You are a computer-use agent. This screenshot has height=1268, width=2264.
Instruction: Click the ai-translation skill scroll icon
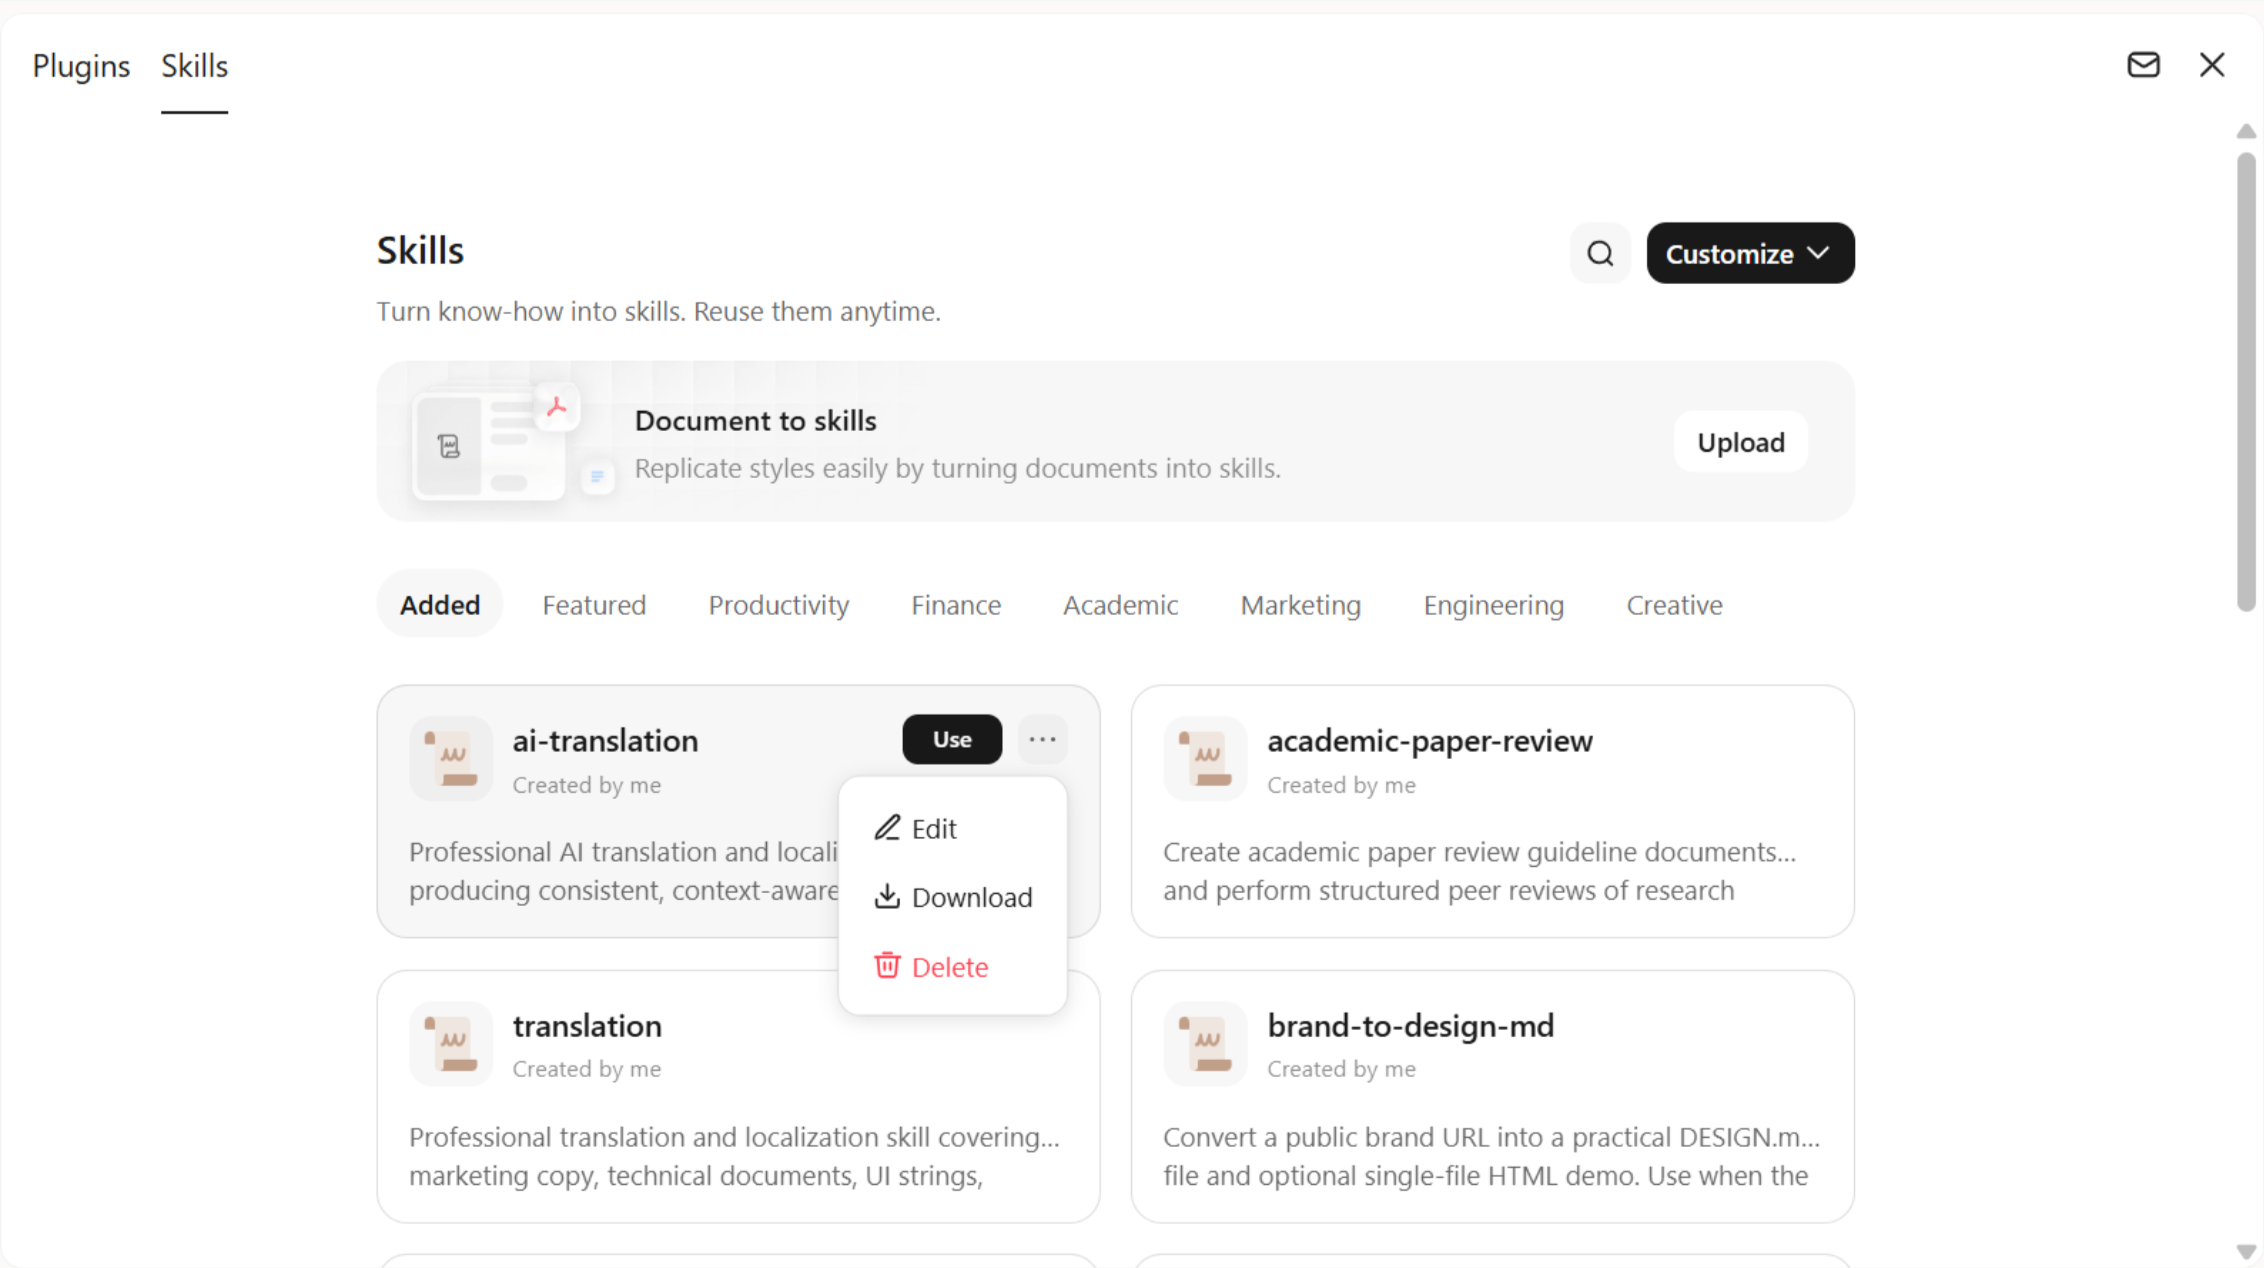point(451,758)
